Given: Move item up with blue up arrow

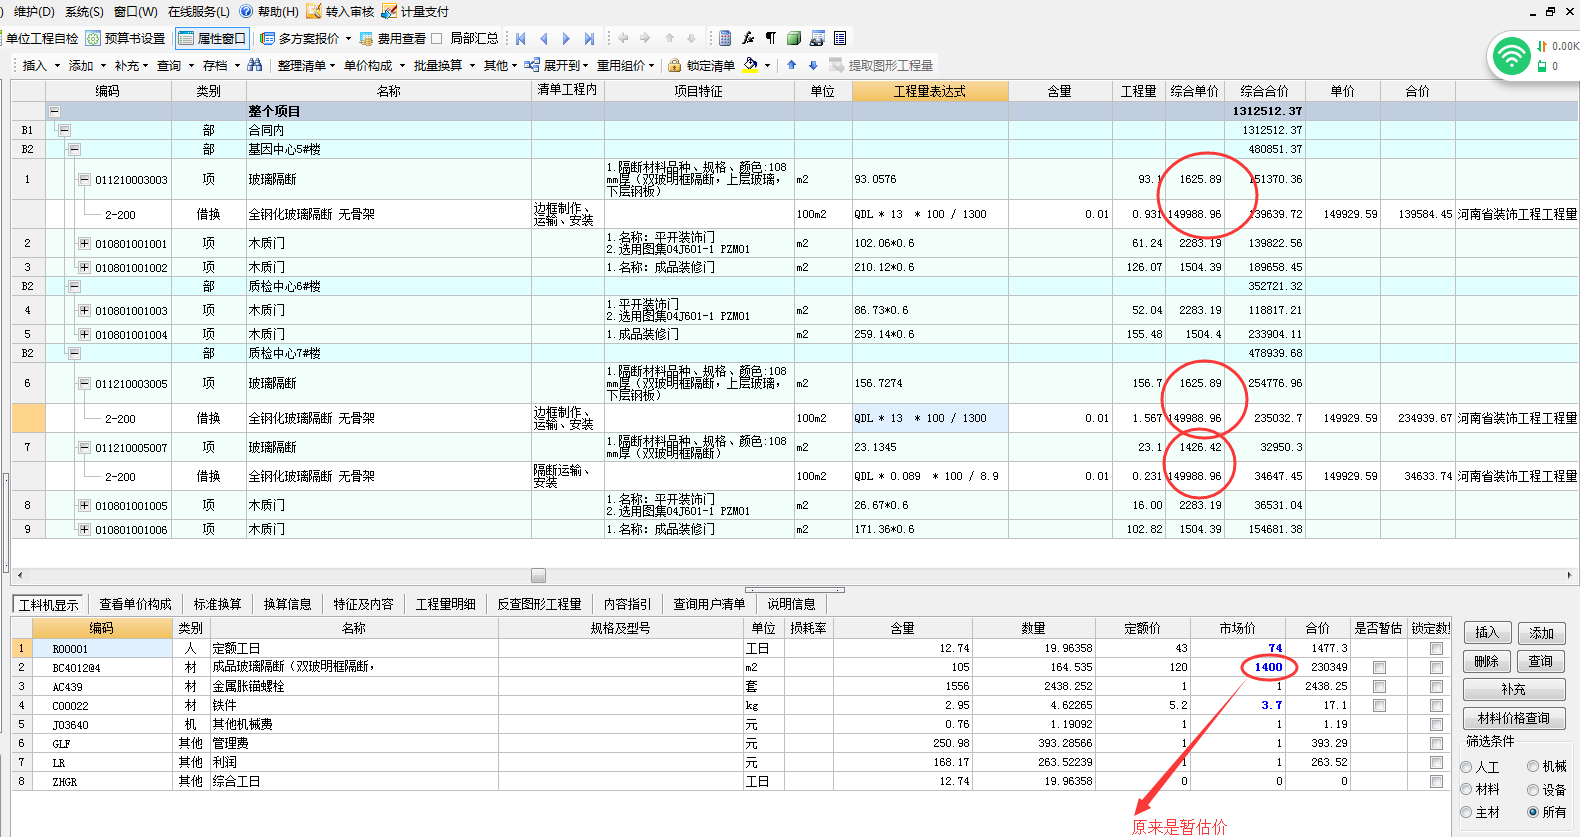Looking at the screenshot, I should pos(792,65).
